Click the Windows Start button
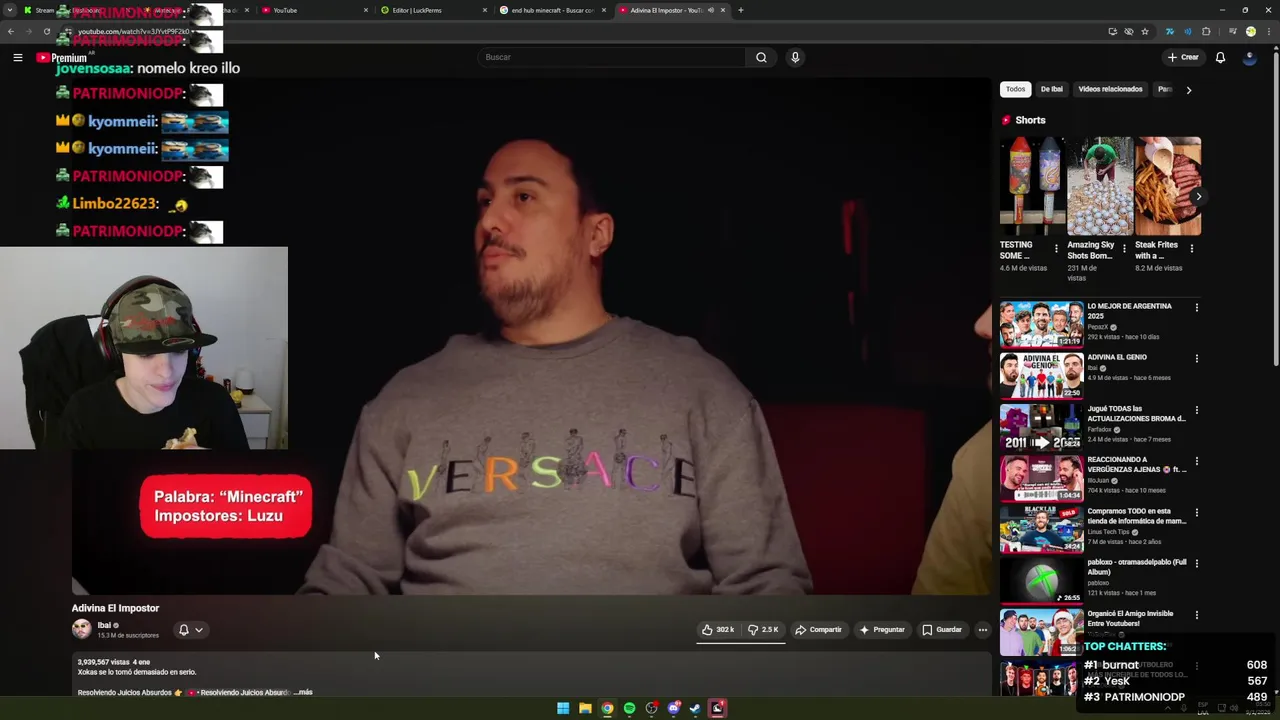The height and width of the screenshot is (720, 1280). [x=563, y=708]
